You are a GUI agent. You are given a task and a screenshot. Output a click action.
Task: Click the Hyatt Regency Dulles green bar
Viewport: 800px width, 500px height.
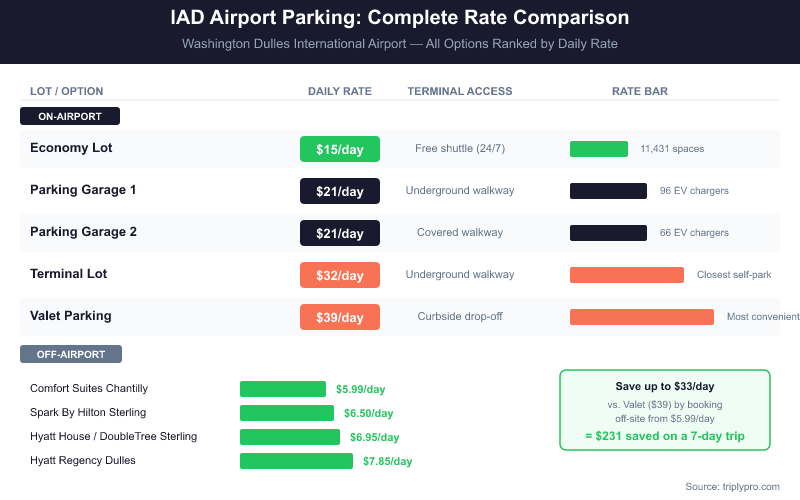pos(296,461)
